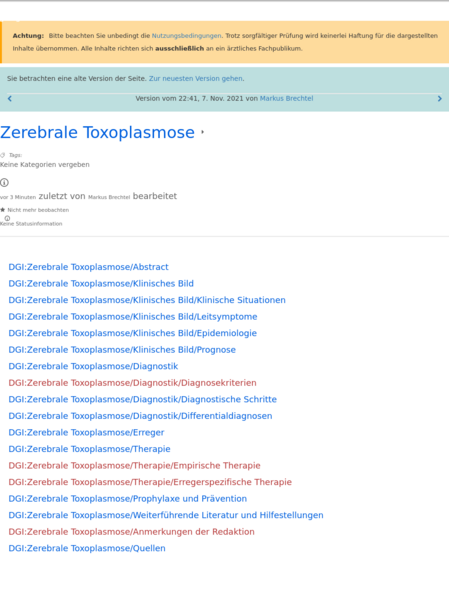Open the Erregerspezifische Therapie link
This screenshot has height=599, width=449.
coord(150,482)
